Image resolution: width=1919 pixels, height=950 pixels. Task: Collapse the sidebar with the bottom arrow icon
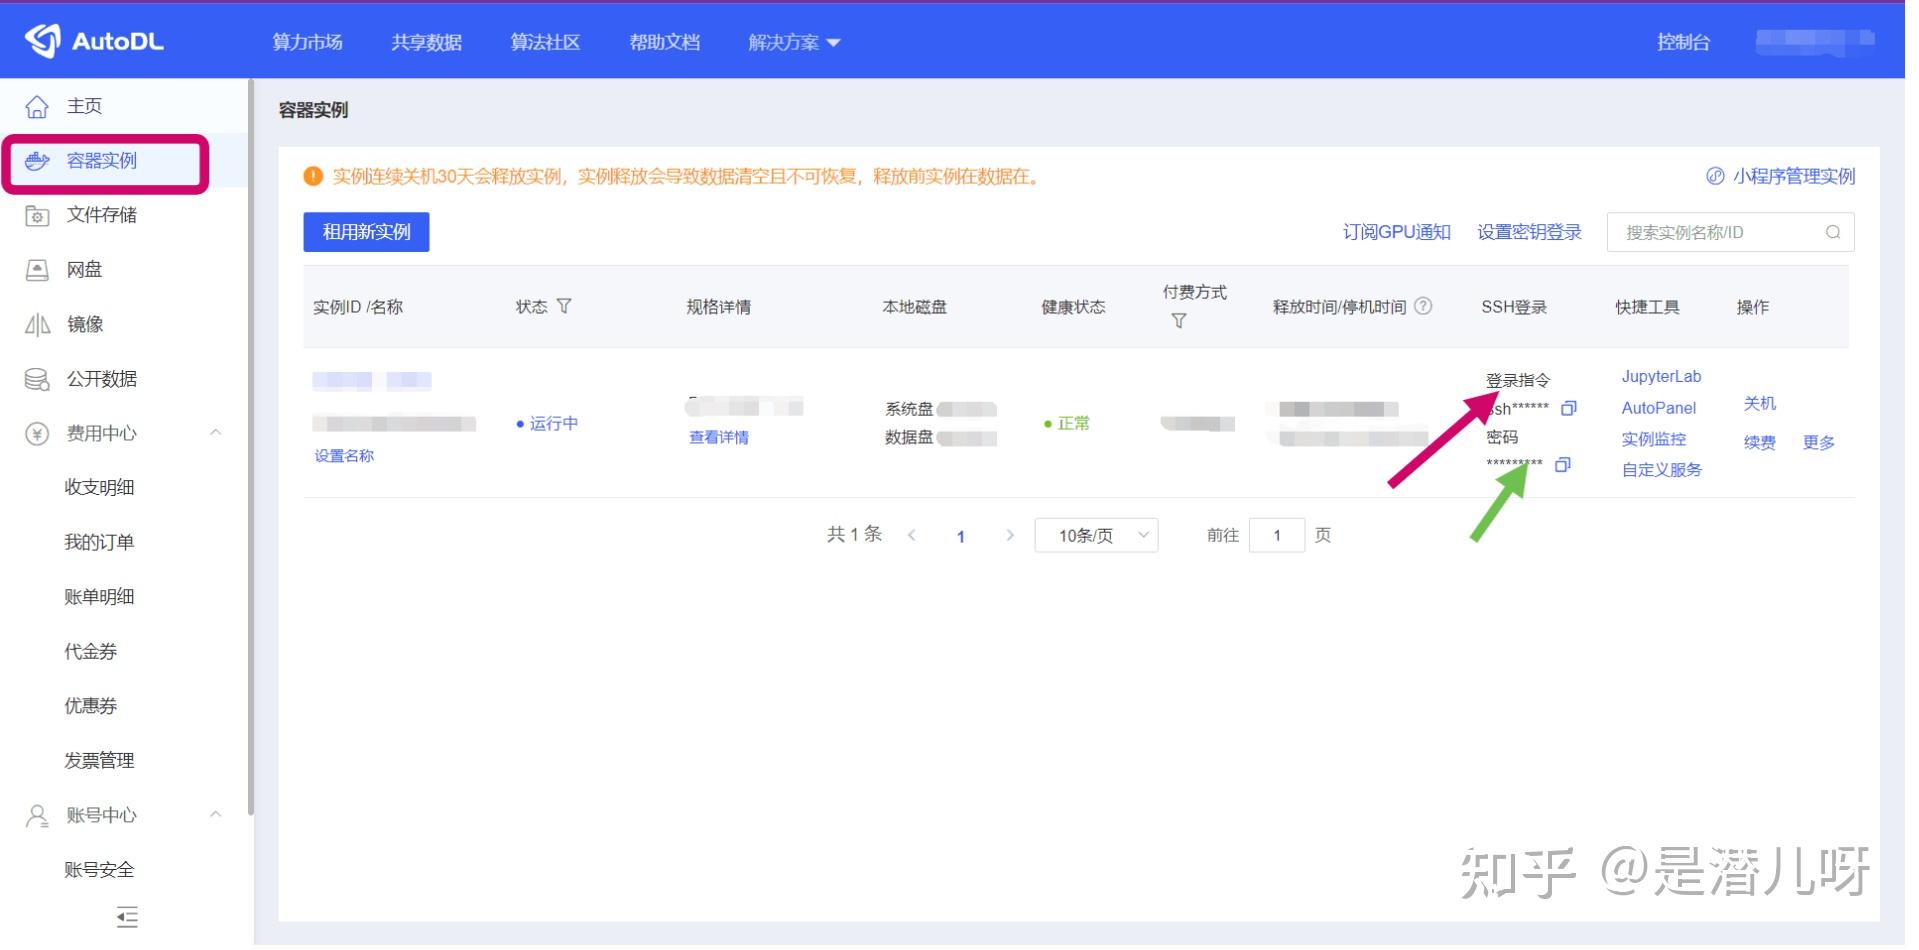(126, 917)
